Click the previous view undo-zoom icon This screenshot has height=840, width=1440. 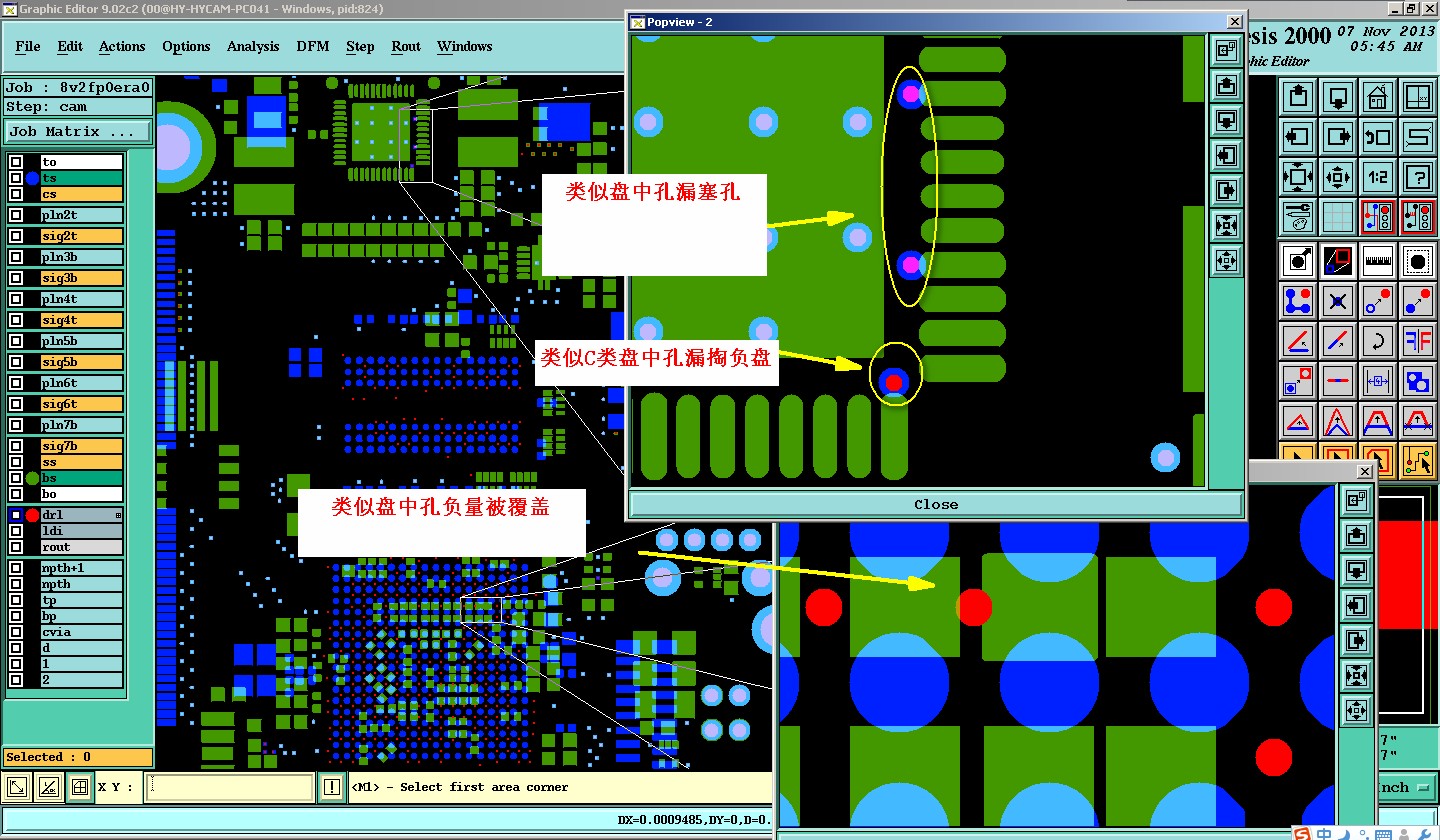(1378, 137)
